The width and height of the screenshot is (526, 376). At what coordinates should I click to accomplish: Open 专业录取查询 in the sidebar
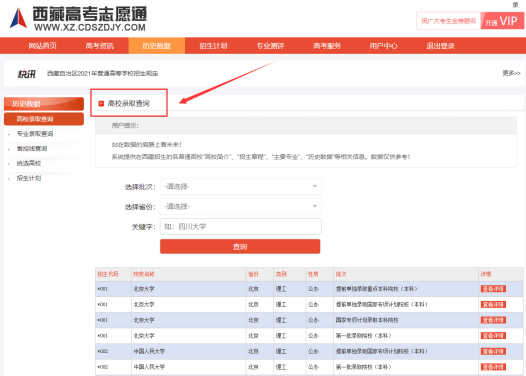point(35,134)
